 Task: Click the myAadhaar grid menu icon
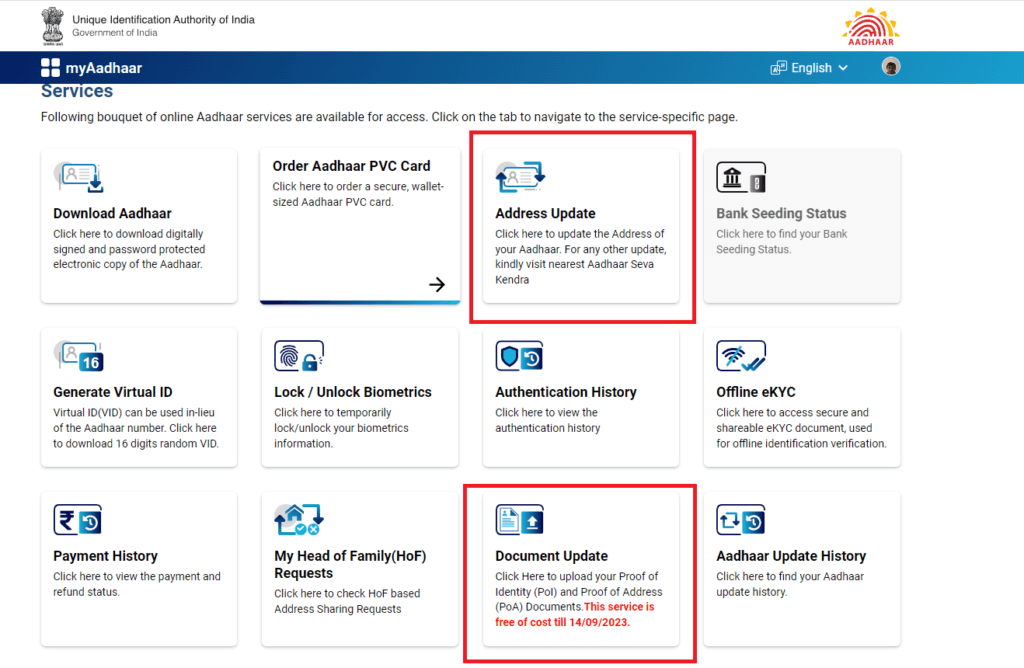[50, 68]
